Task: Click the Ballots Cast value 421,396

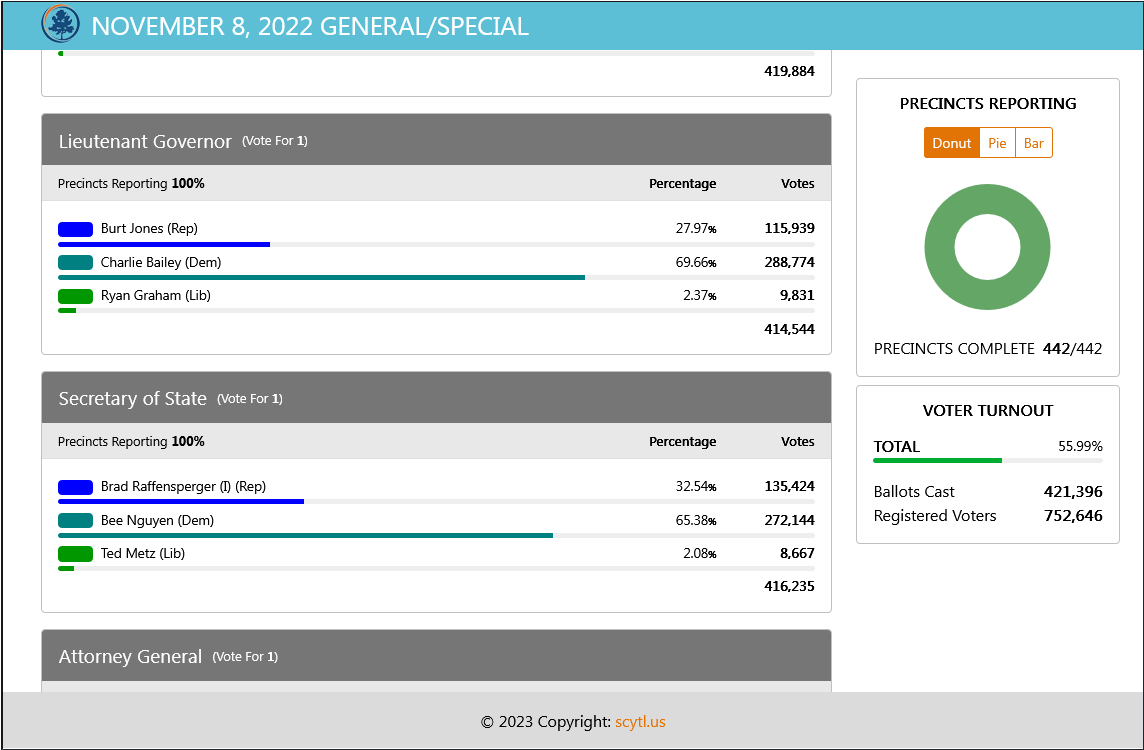Action: pos(1073,492)
